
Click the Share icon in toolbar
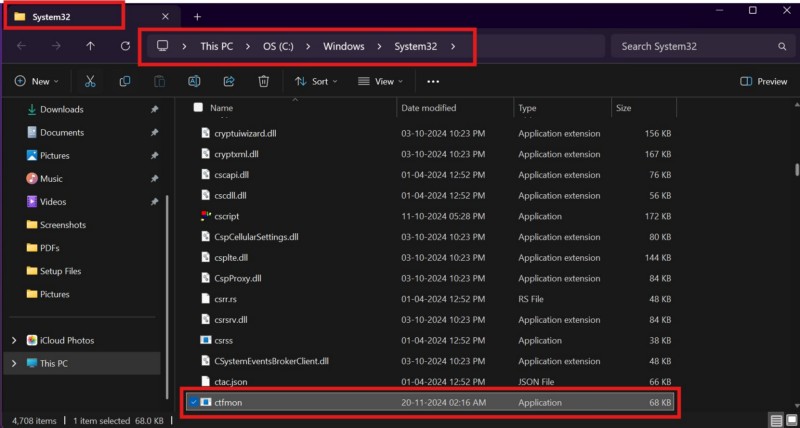(229, 81)
